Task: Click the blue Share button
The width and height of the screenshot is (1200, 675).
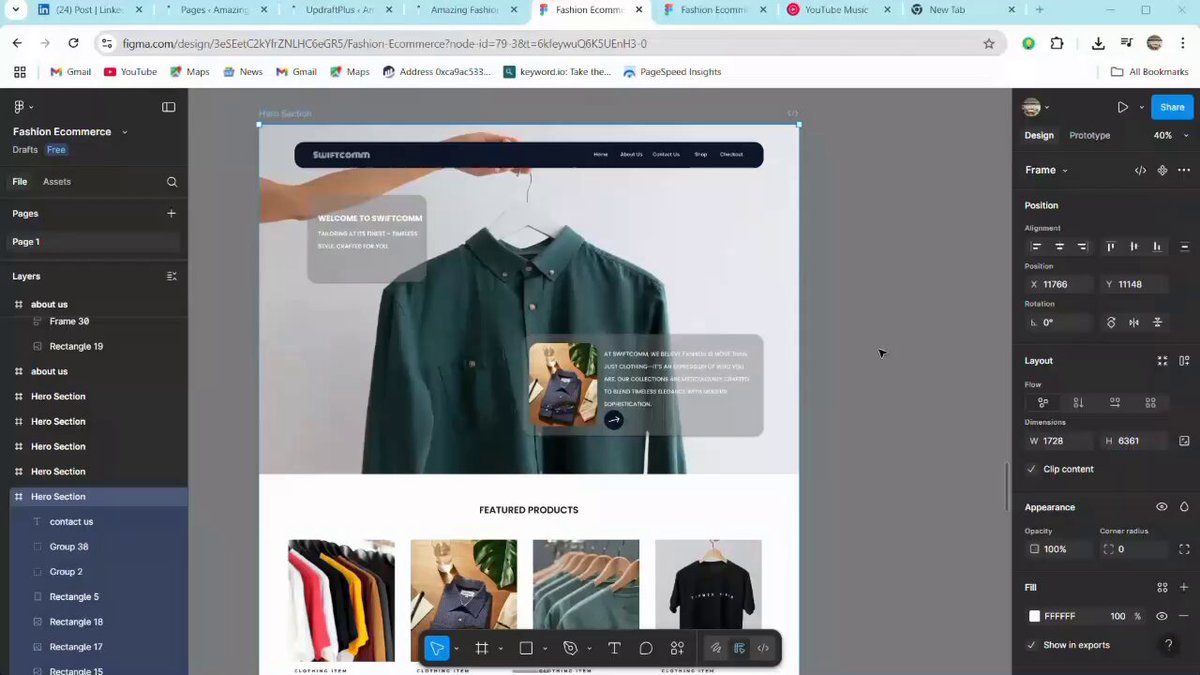Action: 1172,107
